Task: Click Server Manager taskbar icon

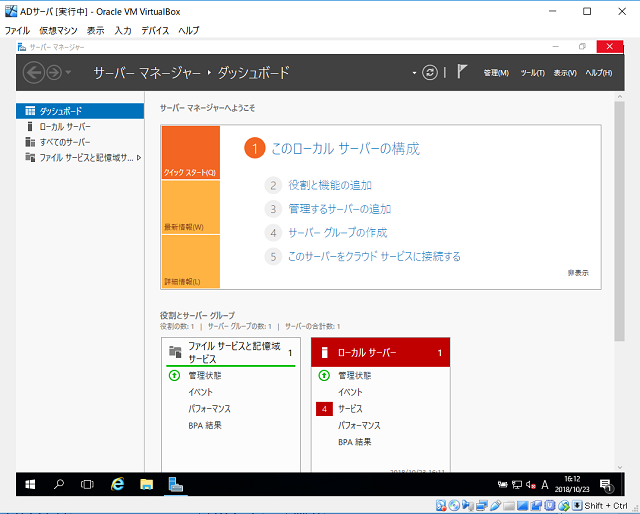Action: 176,485
